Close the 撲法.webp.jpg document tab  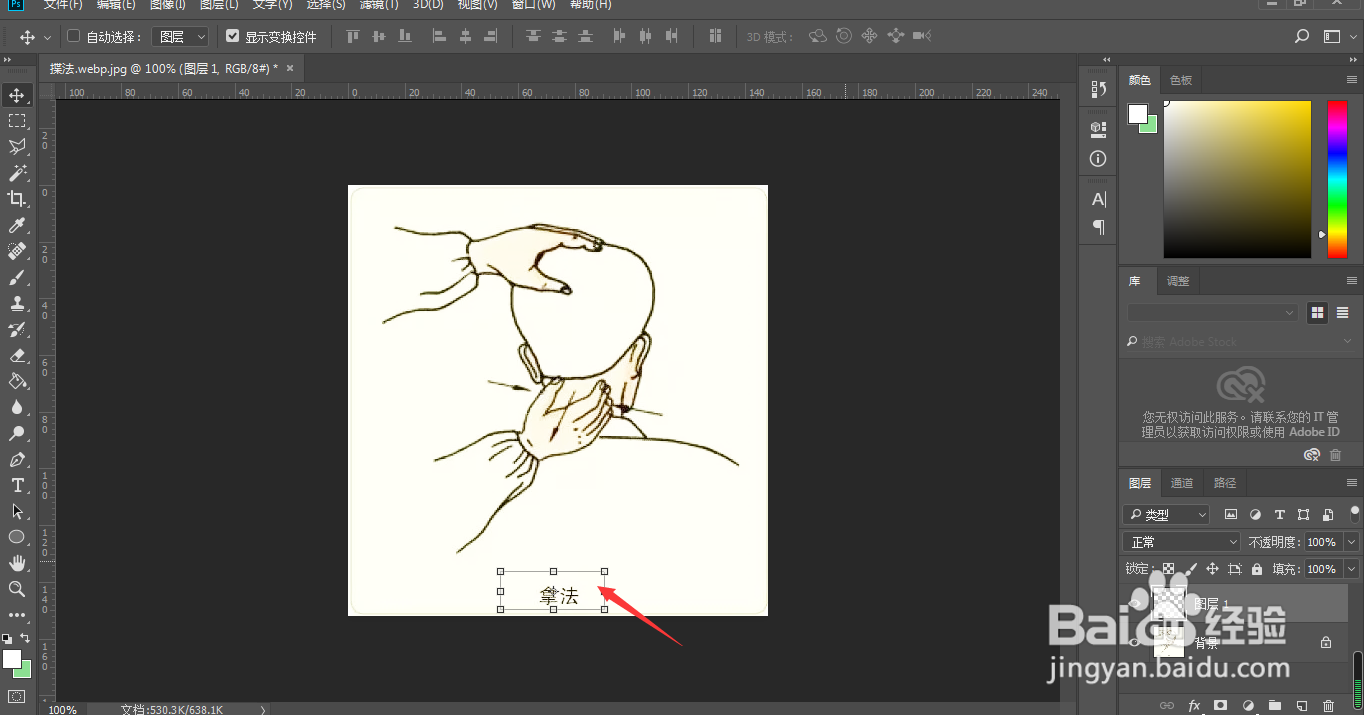tap(290, 68)
